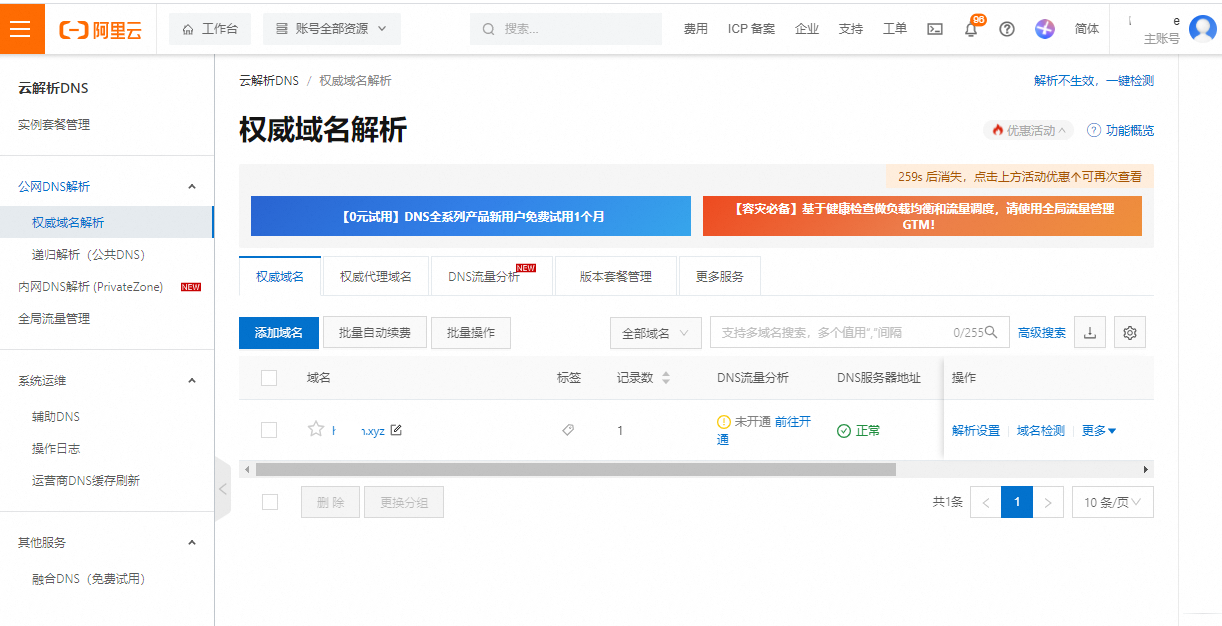Switch language via 简体
The height and width of the screenshot is (626, 1222).
[x=1087, y=29]
